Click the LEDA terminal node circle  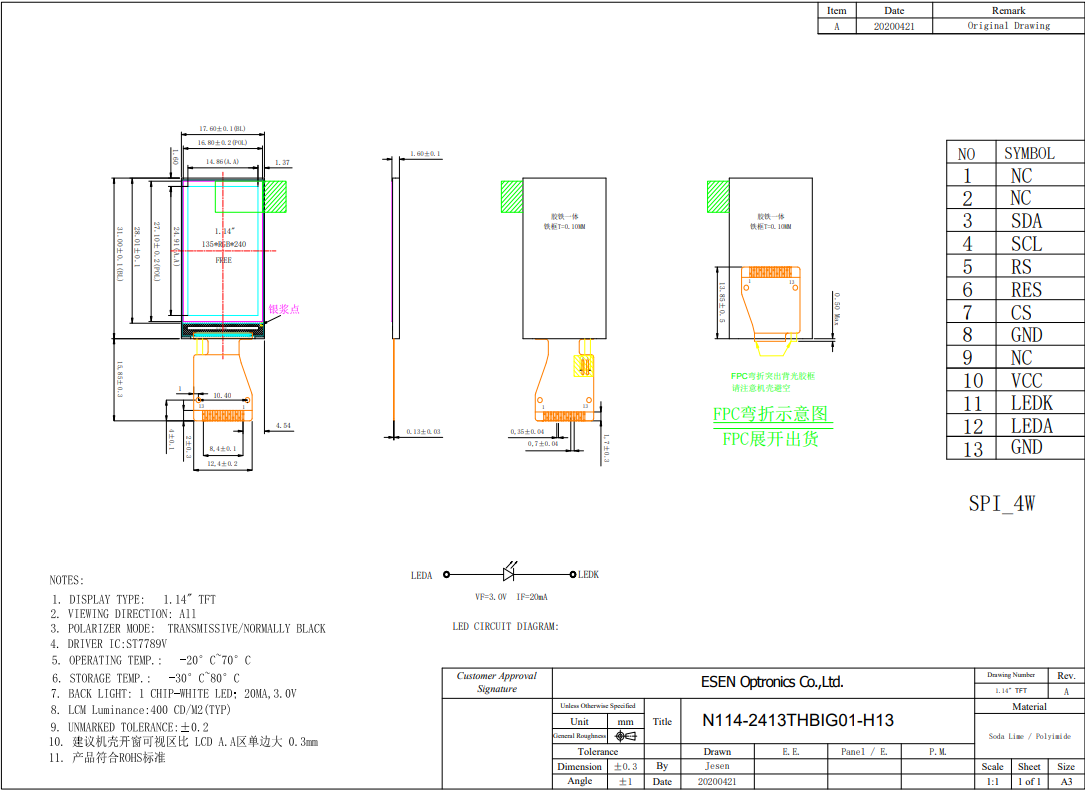(447, 575)
